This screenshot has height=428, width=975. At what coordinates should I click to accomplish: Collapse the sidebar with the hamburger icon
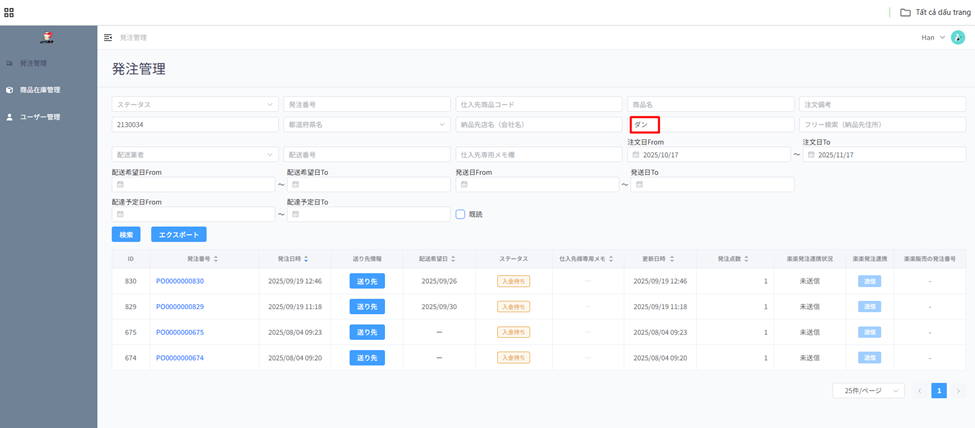108,38
